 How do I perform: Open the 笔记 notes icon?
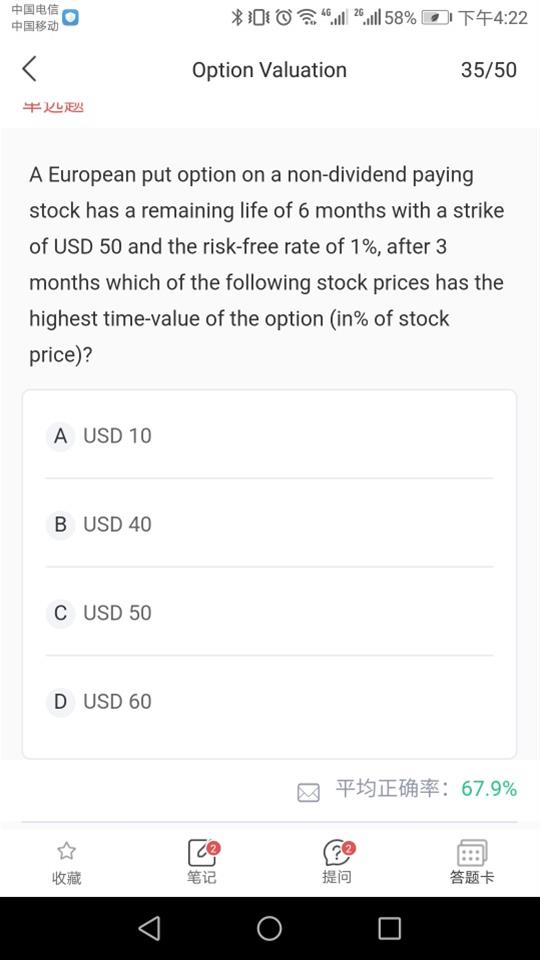[202, 852]
